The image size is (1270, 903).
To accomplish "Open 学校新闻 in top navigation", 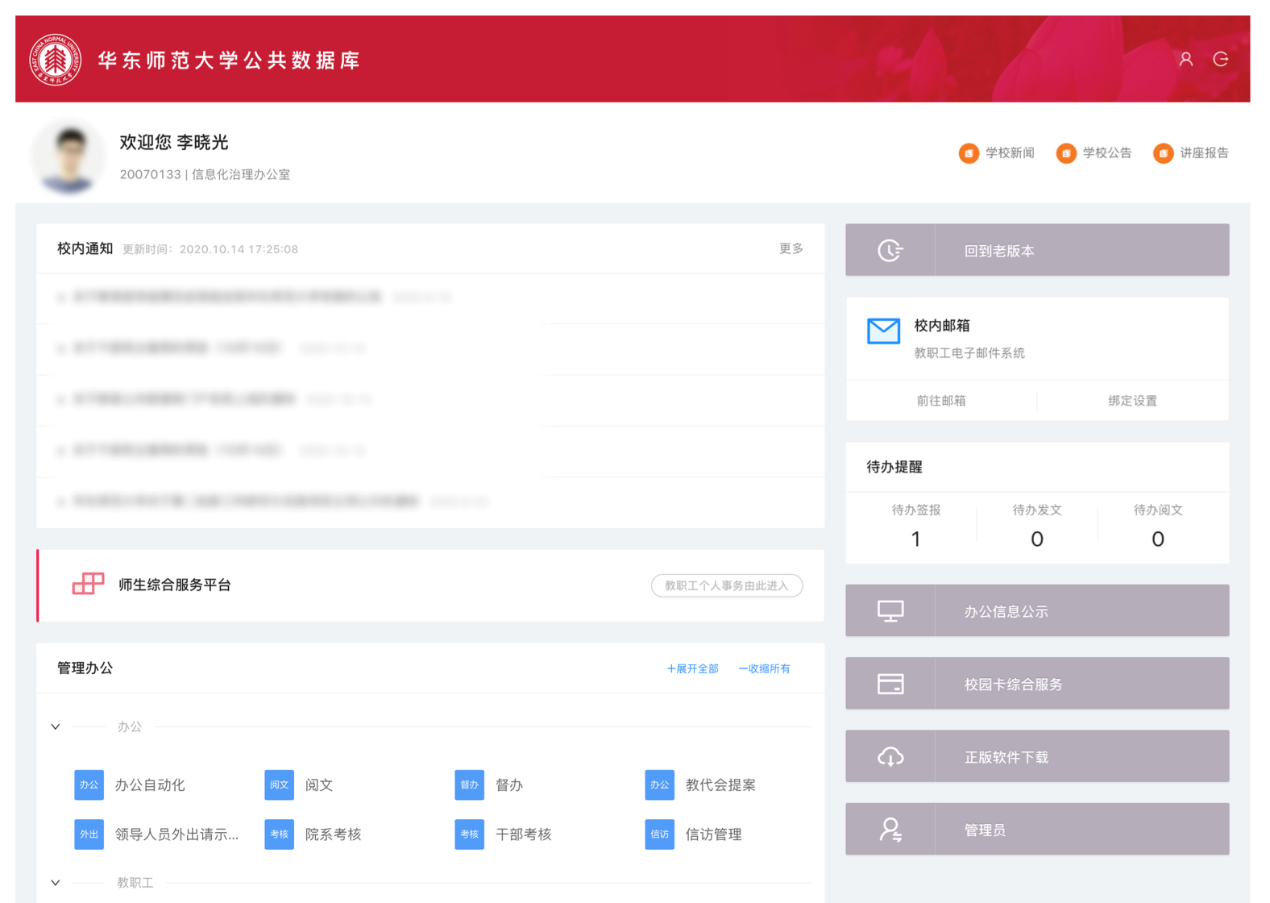I will [x=997, y=153].
